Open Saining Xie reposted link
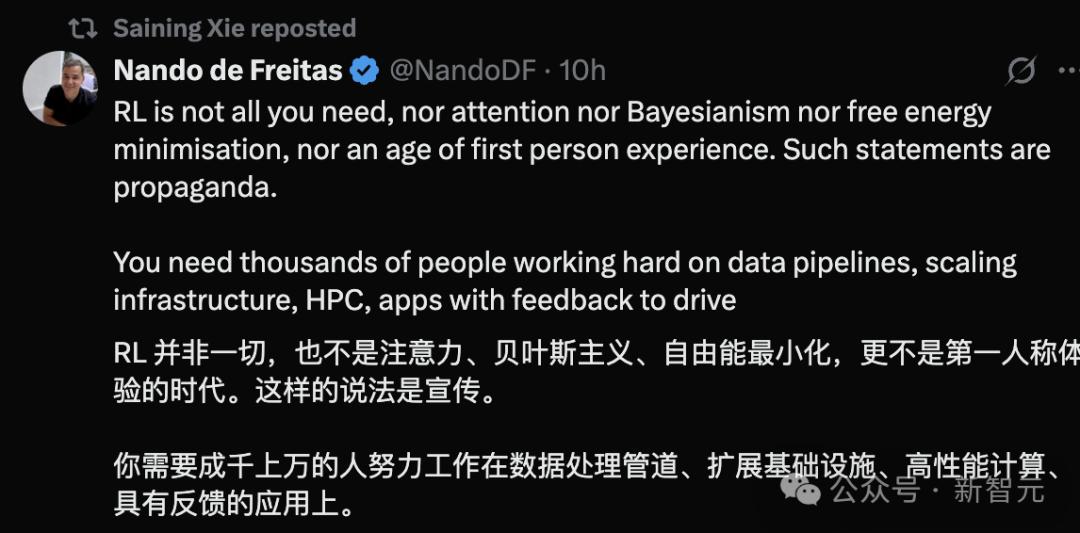 pos(234,28)
